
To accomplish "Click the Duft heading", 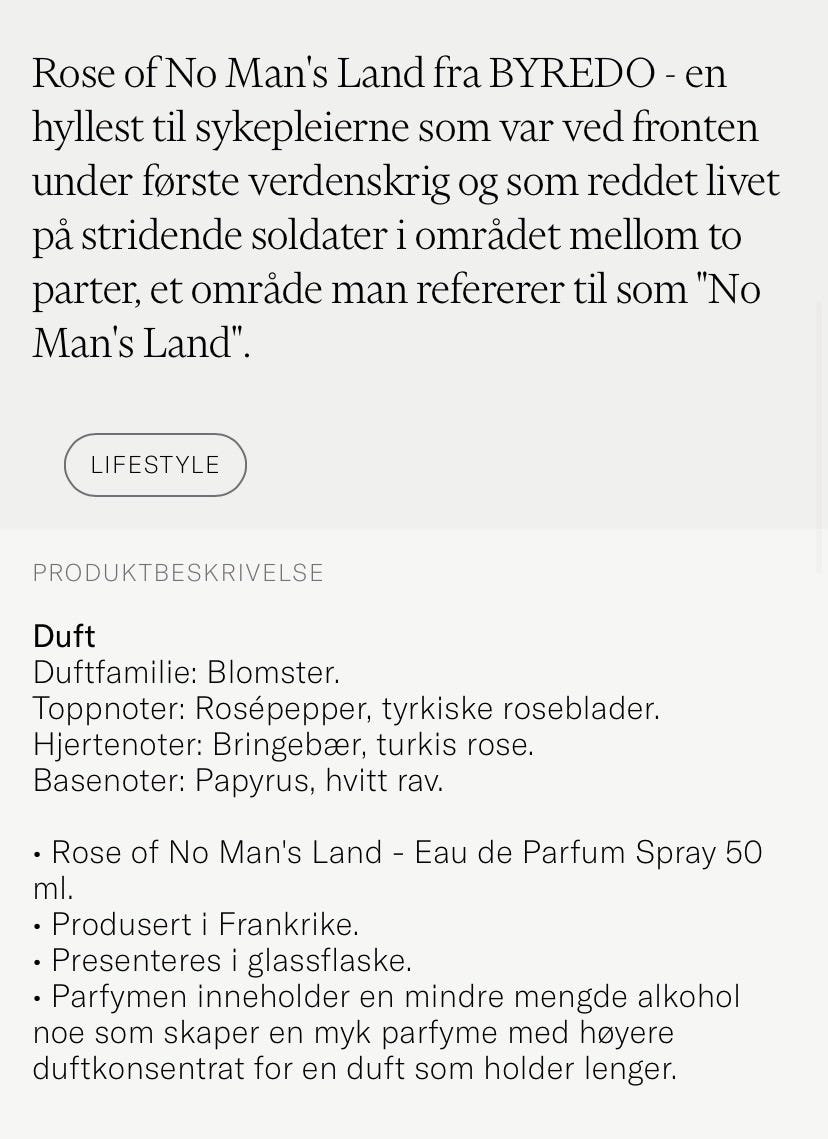I will click(64, 636).
